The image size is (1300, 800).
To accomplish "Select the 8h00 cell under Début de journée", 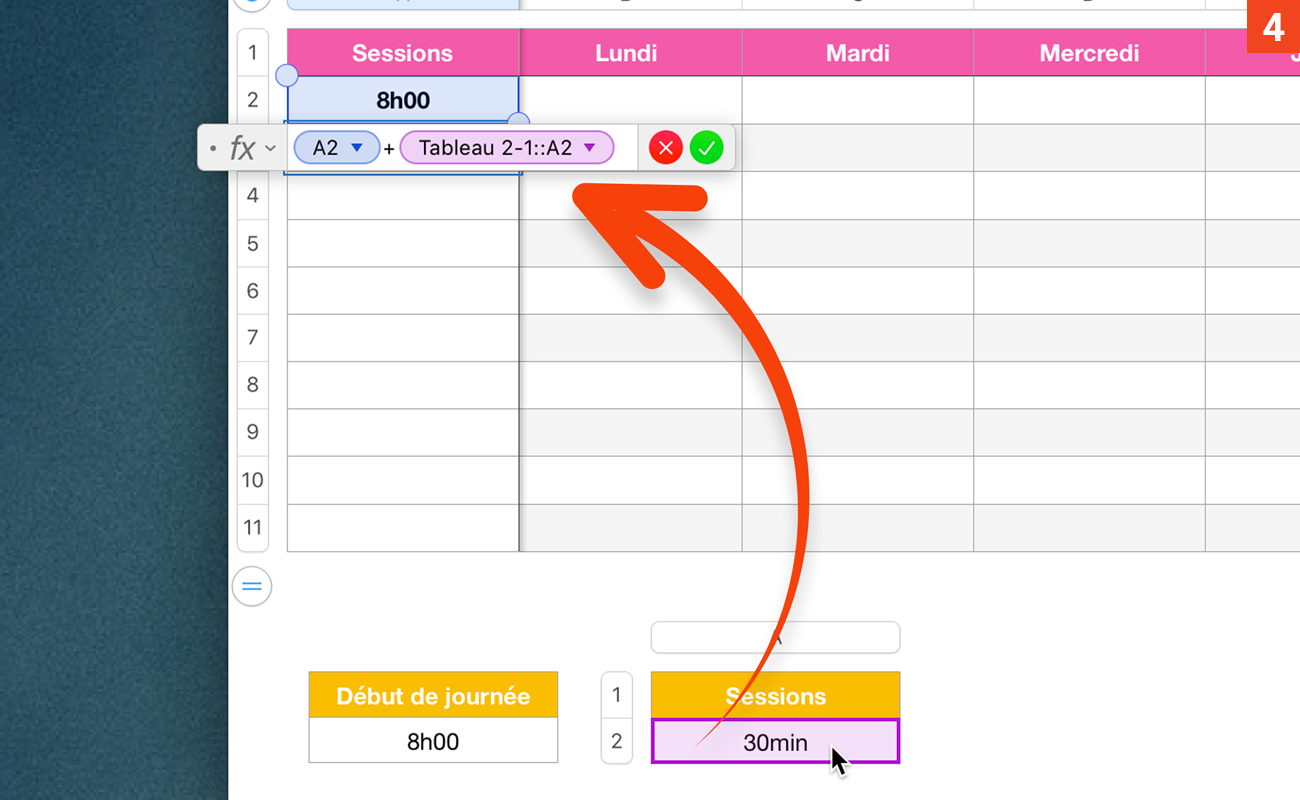I will [433, 742].
